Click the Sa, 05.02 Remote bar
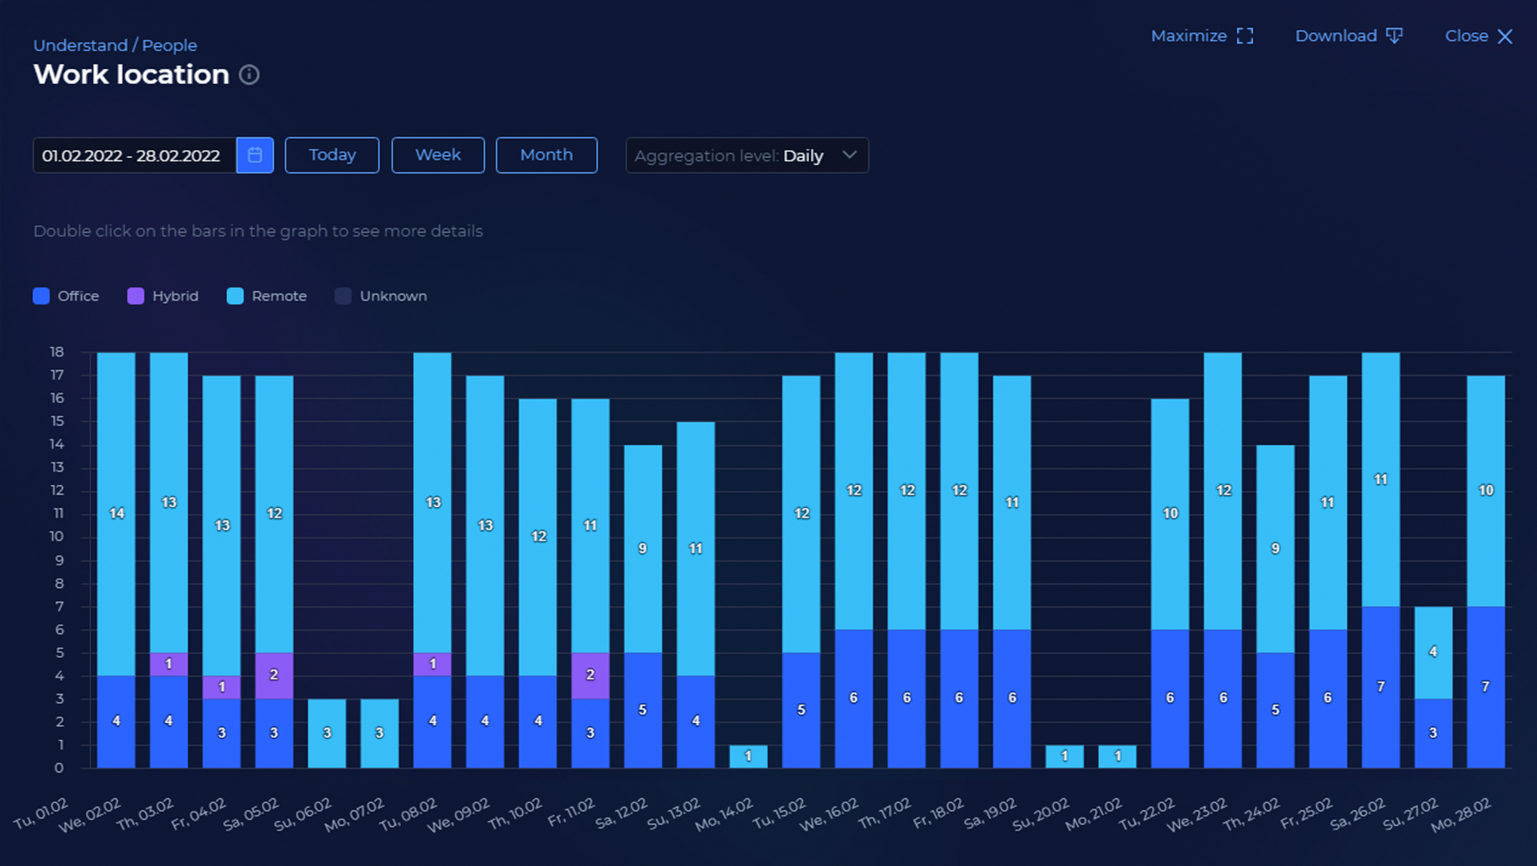The width and height of the screenshot is (1537, 866). 327,733
